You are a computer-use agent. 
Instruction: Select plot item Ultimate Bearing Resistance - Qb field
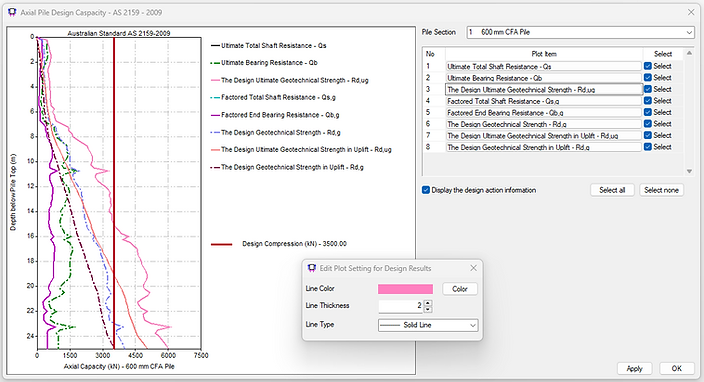(544, 78)
